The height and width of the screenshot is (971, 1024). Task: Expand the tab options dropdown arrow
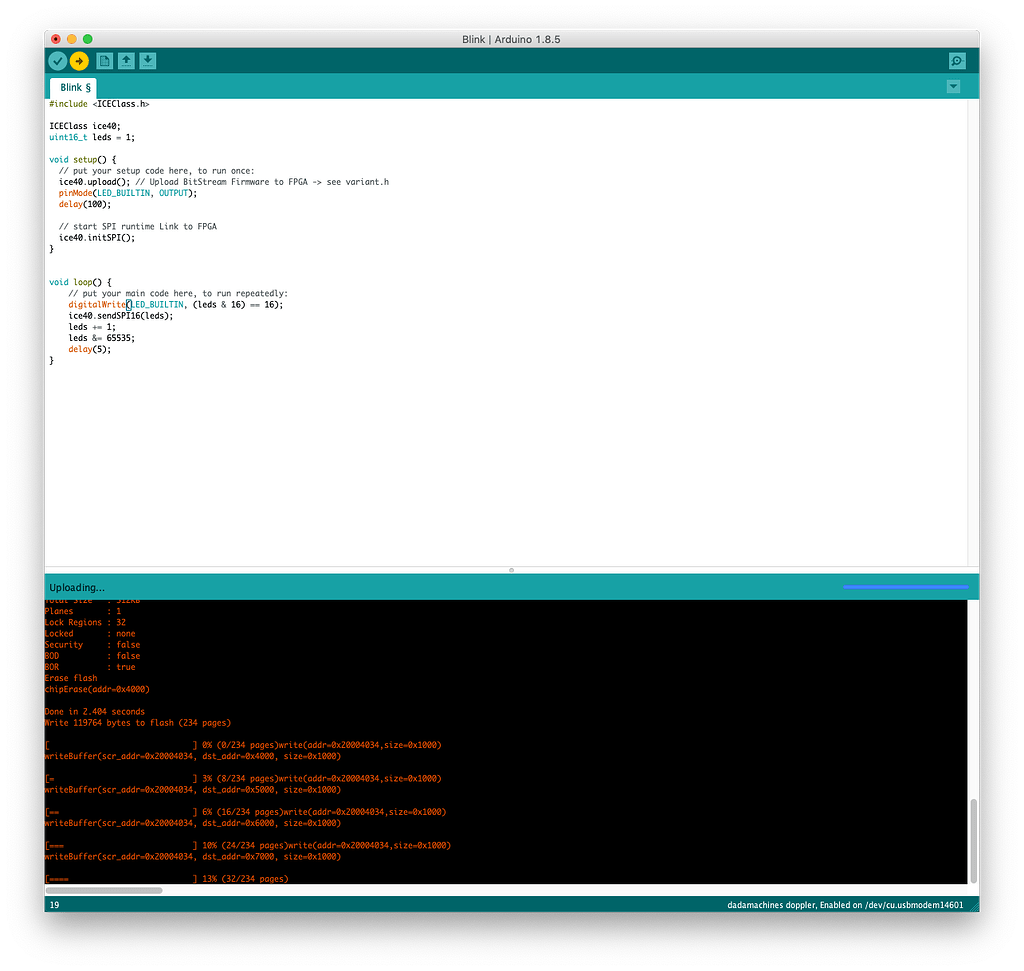(x=953, y=87)
